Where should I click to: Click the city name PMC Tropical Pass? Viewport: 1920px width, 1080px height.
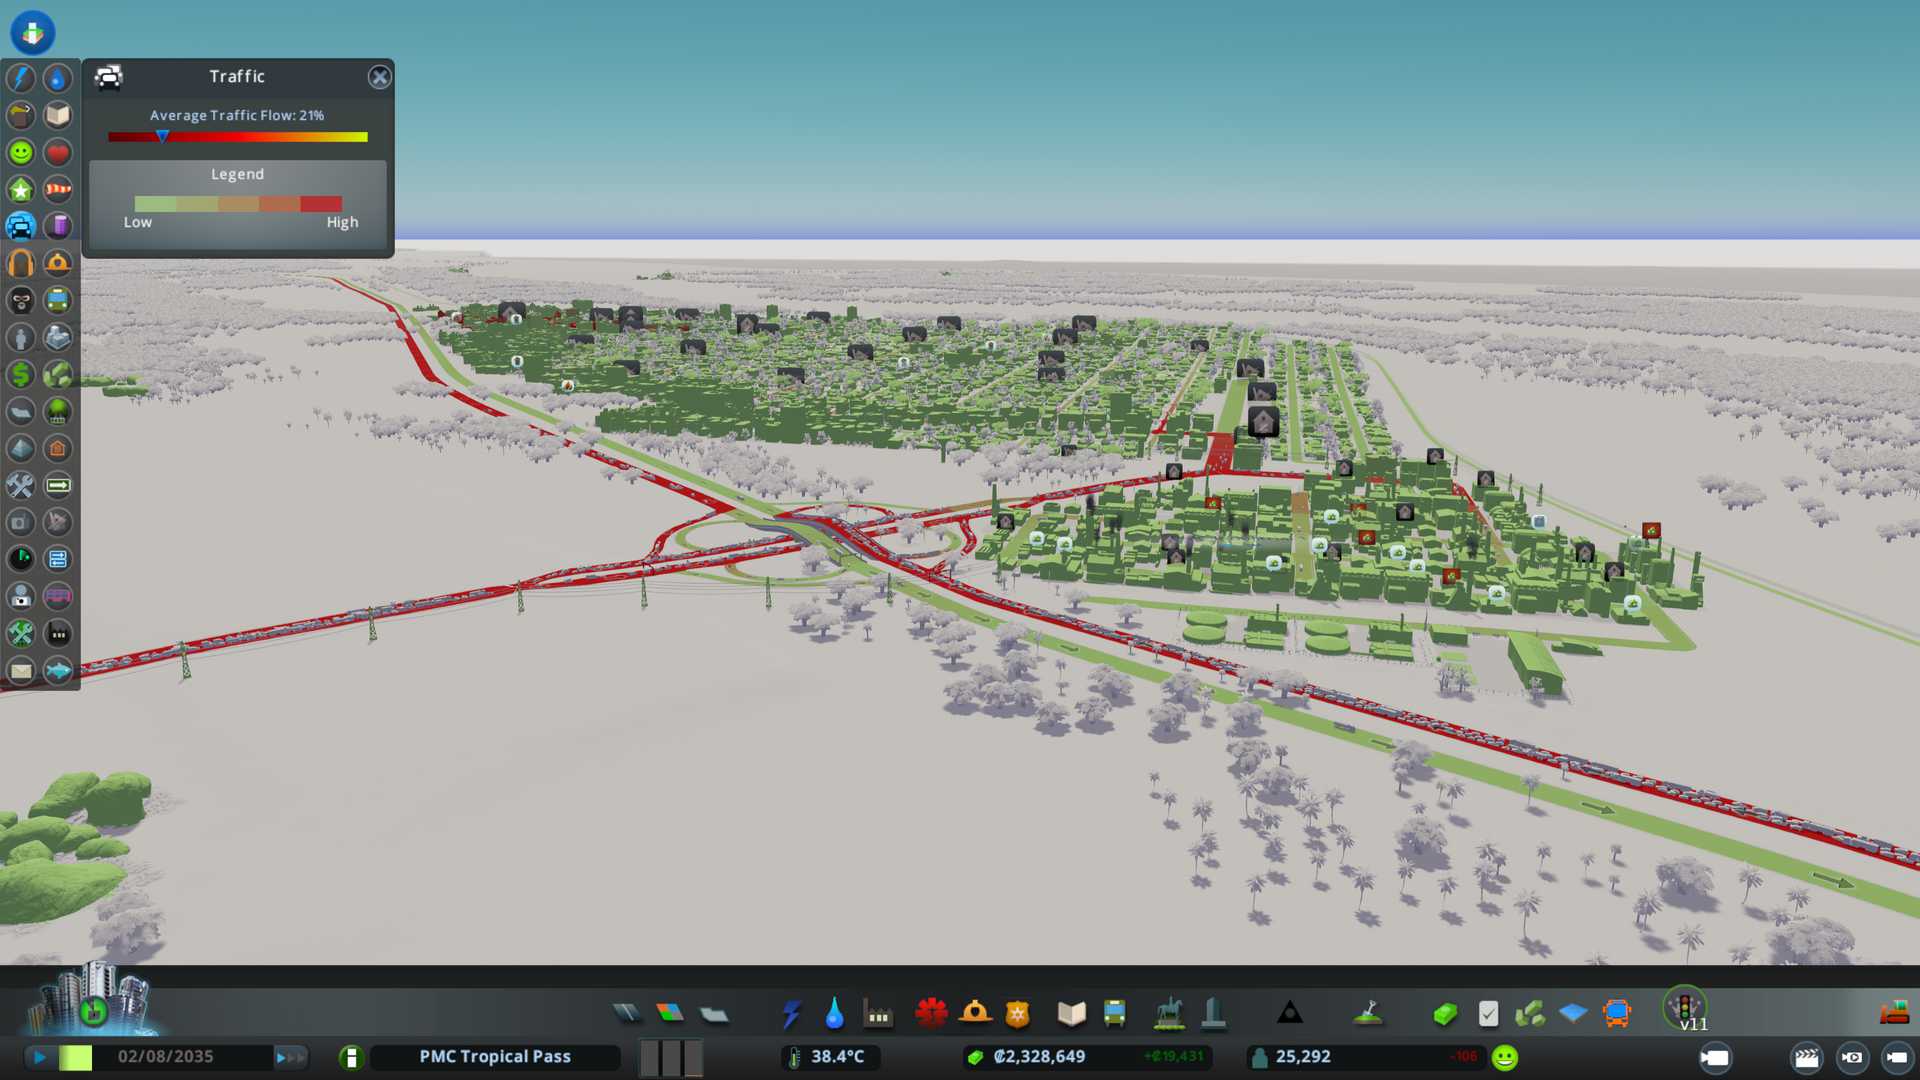pyautogui.click(x=495, y=1057)
